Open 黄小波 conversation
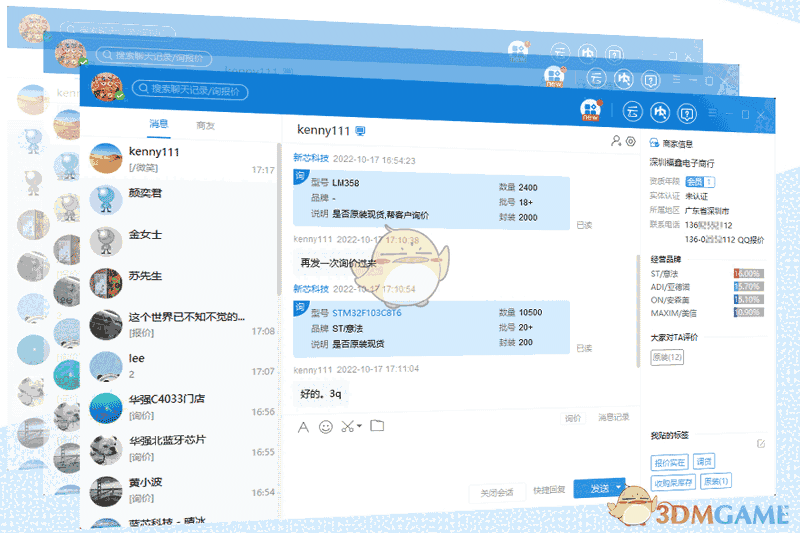Screen dimensions: 800x533 (179, 490)
